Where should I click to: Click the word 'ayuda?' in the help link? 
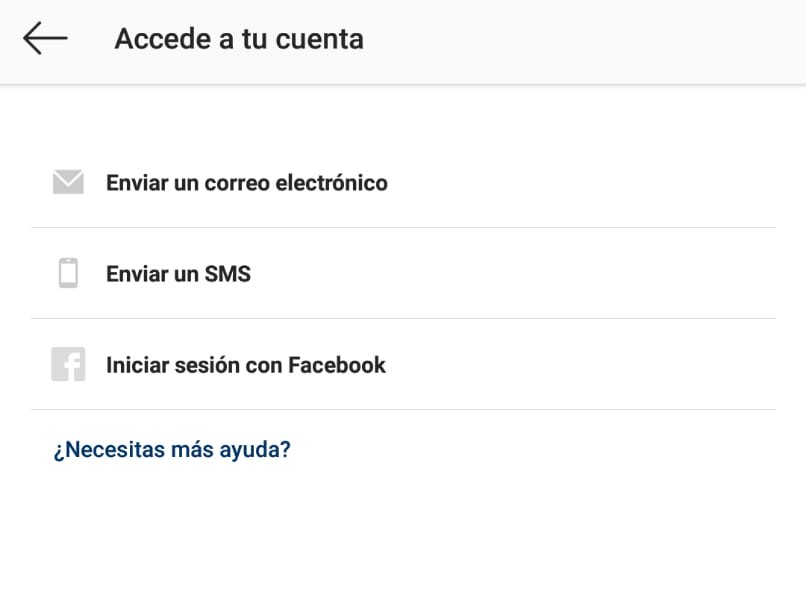coord(255,450)
